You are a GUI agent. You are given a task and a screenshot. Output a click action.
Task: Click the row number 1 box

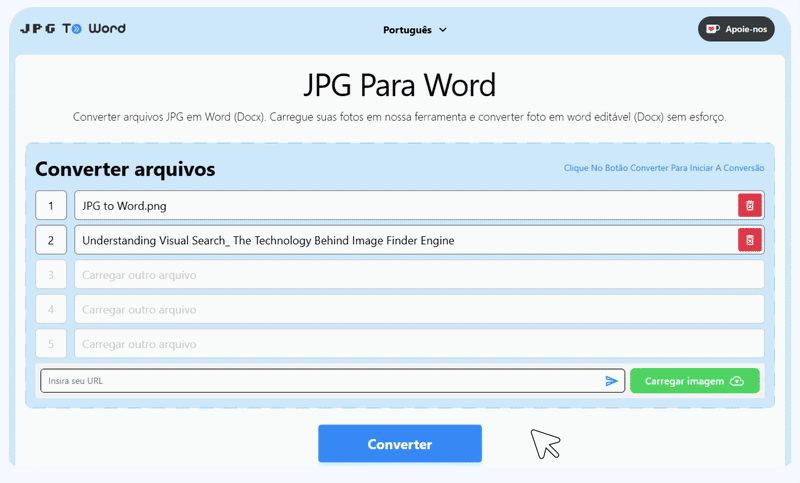click(x=51, y=206)
